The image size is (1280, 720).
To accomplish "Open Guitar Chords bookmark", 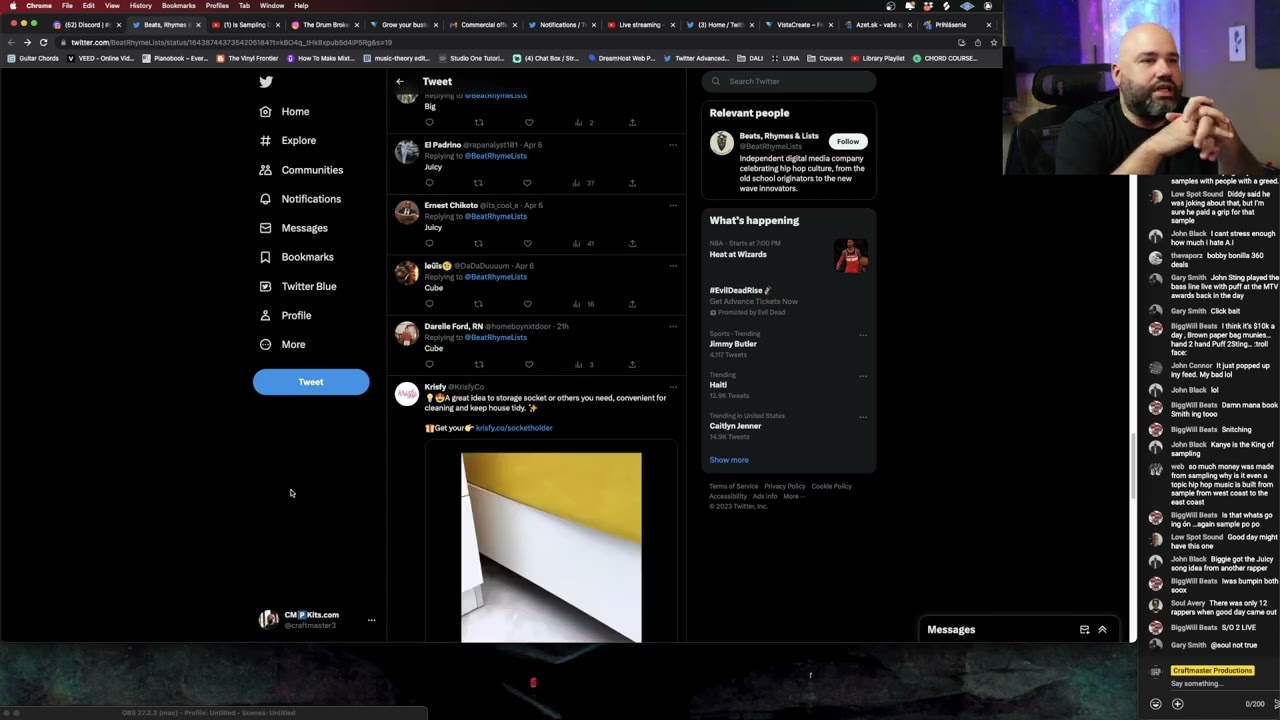I will (32, 58).
